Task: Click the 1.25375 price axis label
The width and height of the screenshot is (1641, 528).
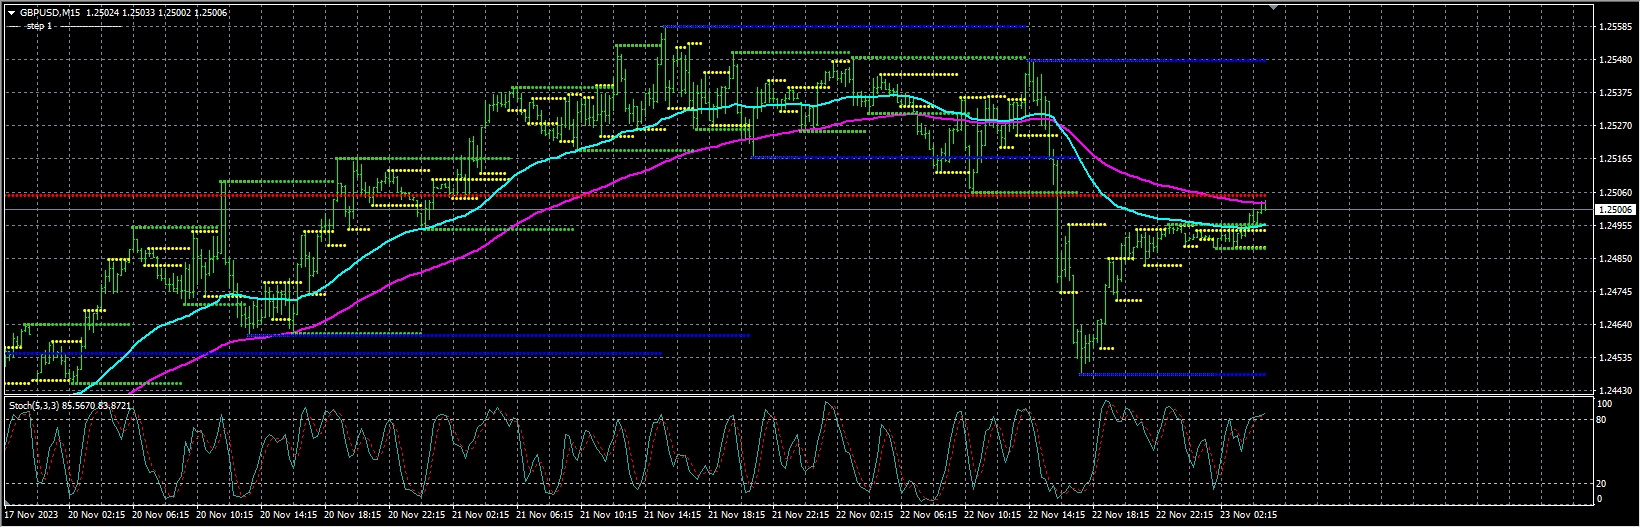Action: coord(1615,94)
